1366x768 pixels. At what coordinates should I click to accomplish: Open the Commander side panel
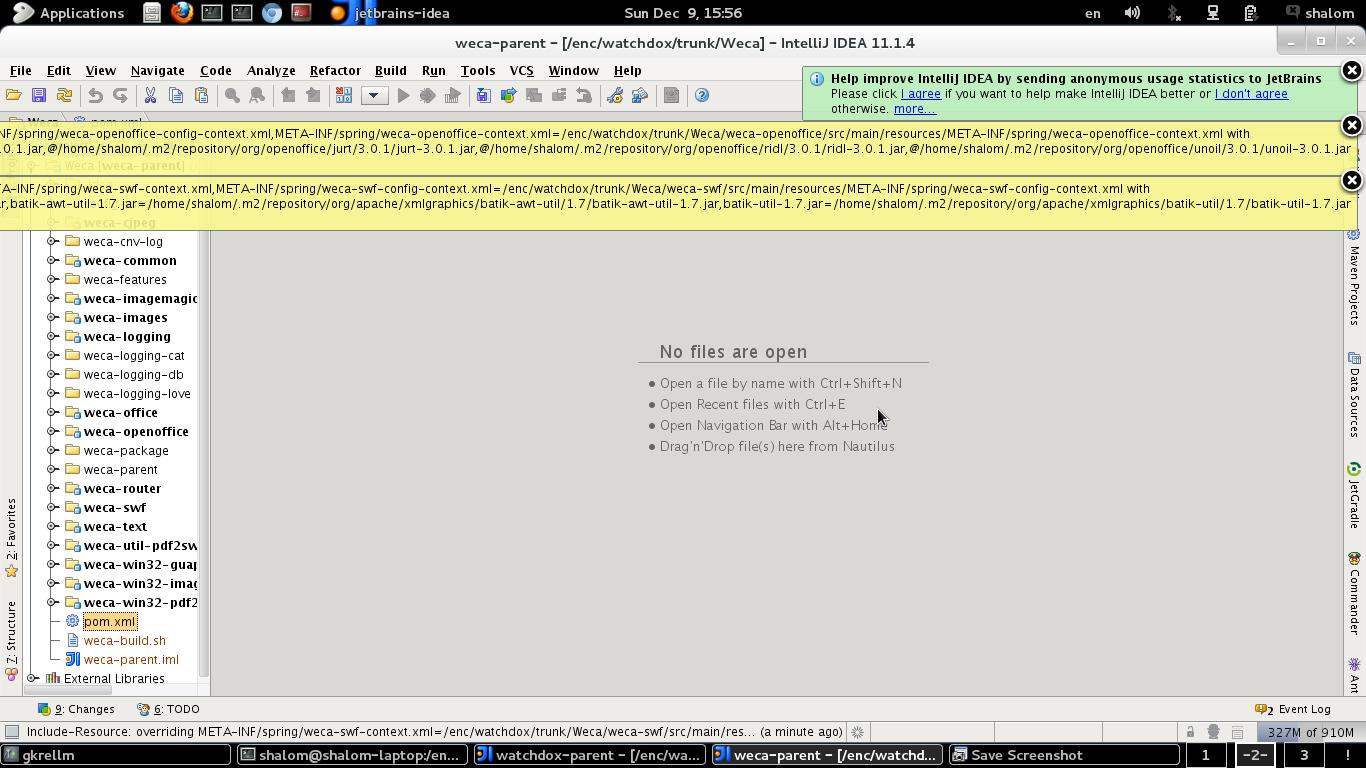click(x=1354, y=594)
